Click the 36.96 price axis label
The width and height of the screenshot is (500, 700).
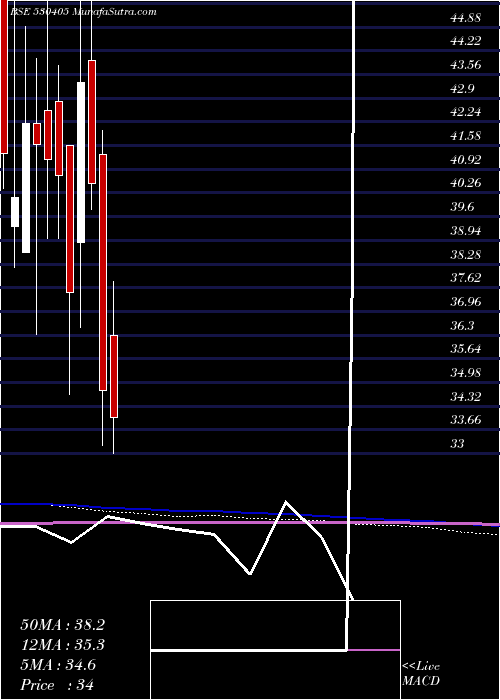tap(466, 302)
